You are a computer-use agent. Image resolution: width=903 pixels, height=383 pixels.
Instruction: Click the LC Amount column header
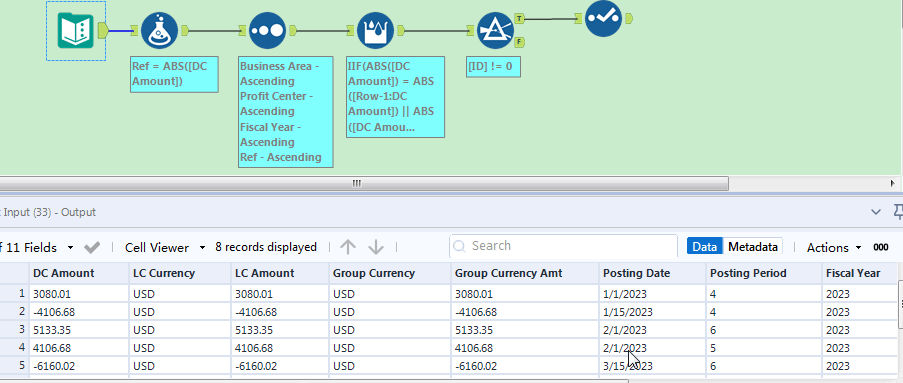coord(280,273)
